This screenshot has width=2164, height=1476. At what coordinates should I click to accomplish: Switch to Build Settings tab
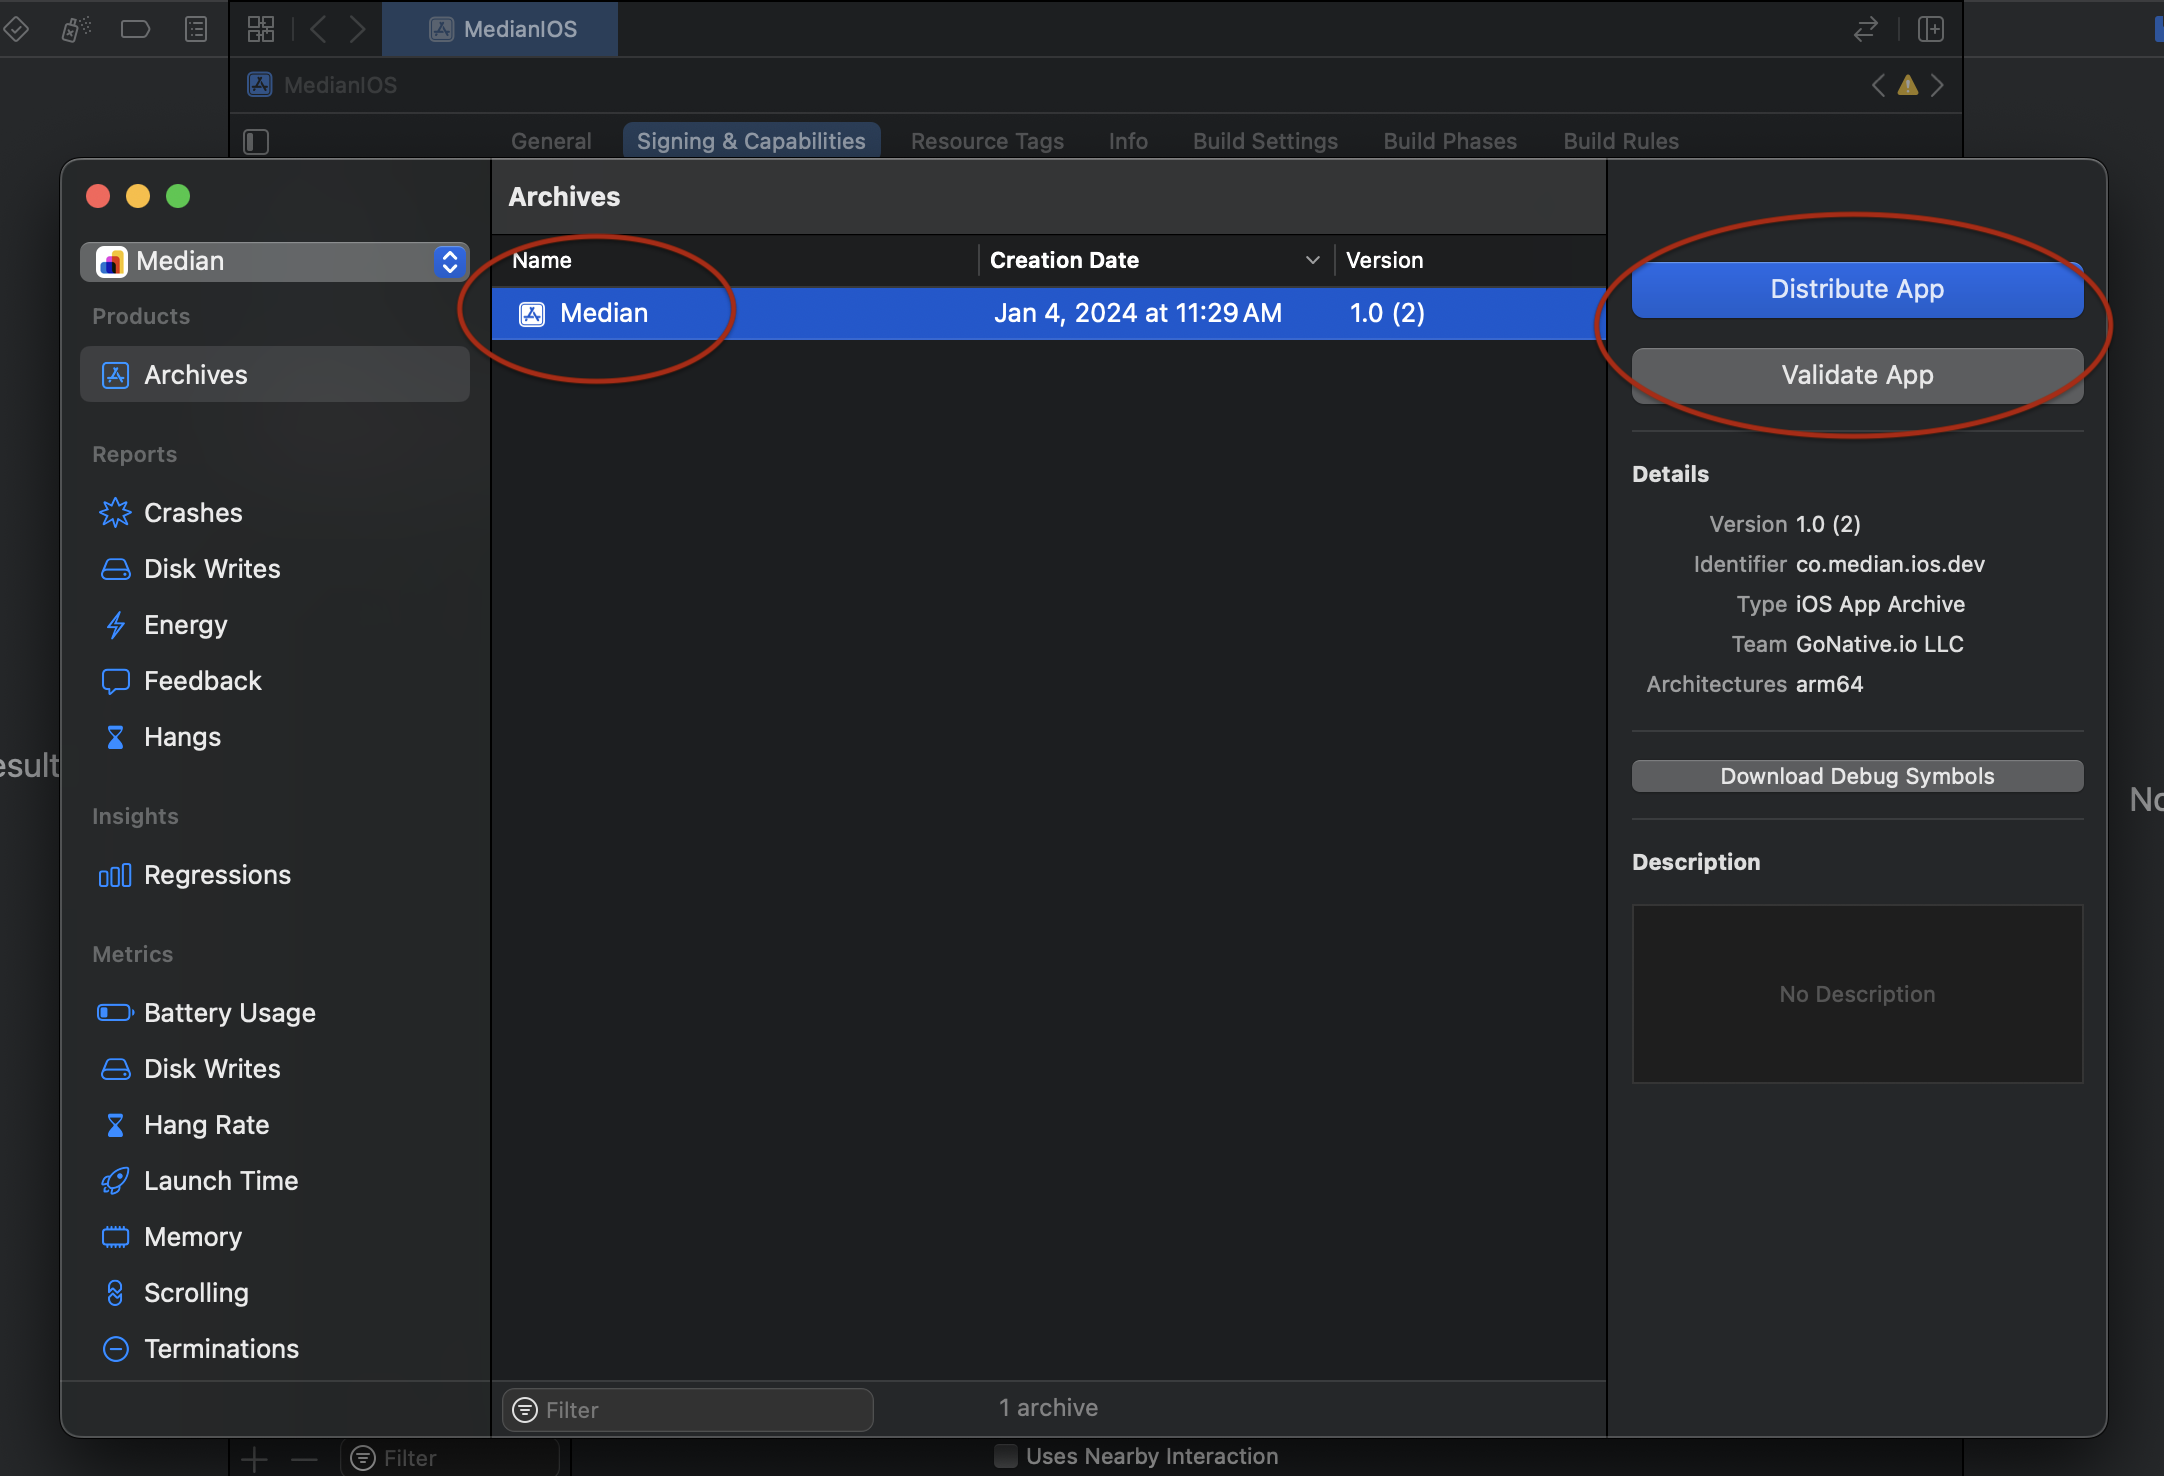(1265, 141)
